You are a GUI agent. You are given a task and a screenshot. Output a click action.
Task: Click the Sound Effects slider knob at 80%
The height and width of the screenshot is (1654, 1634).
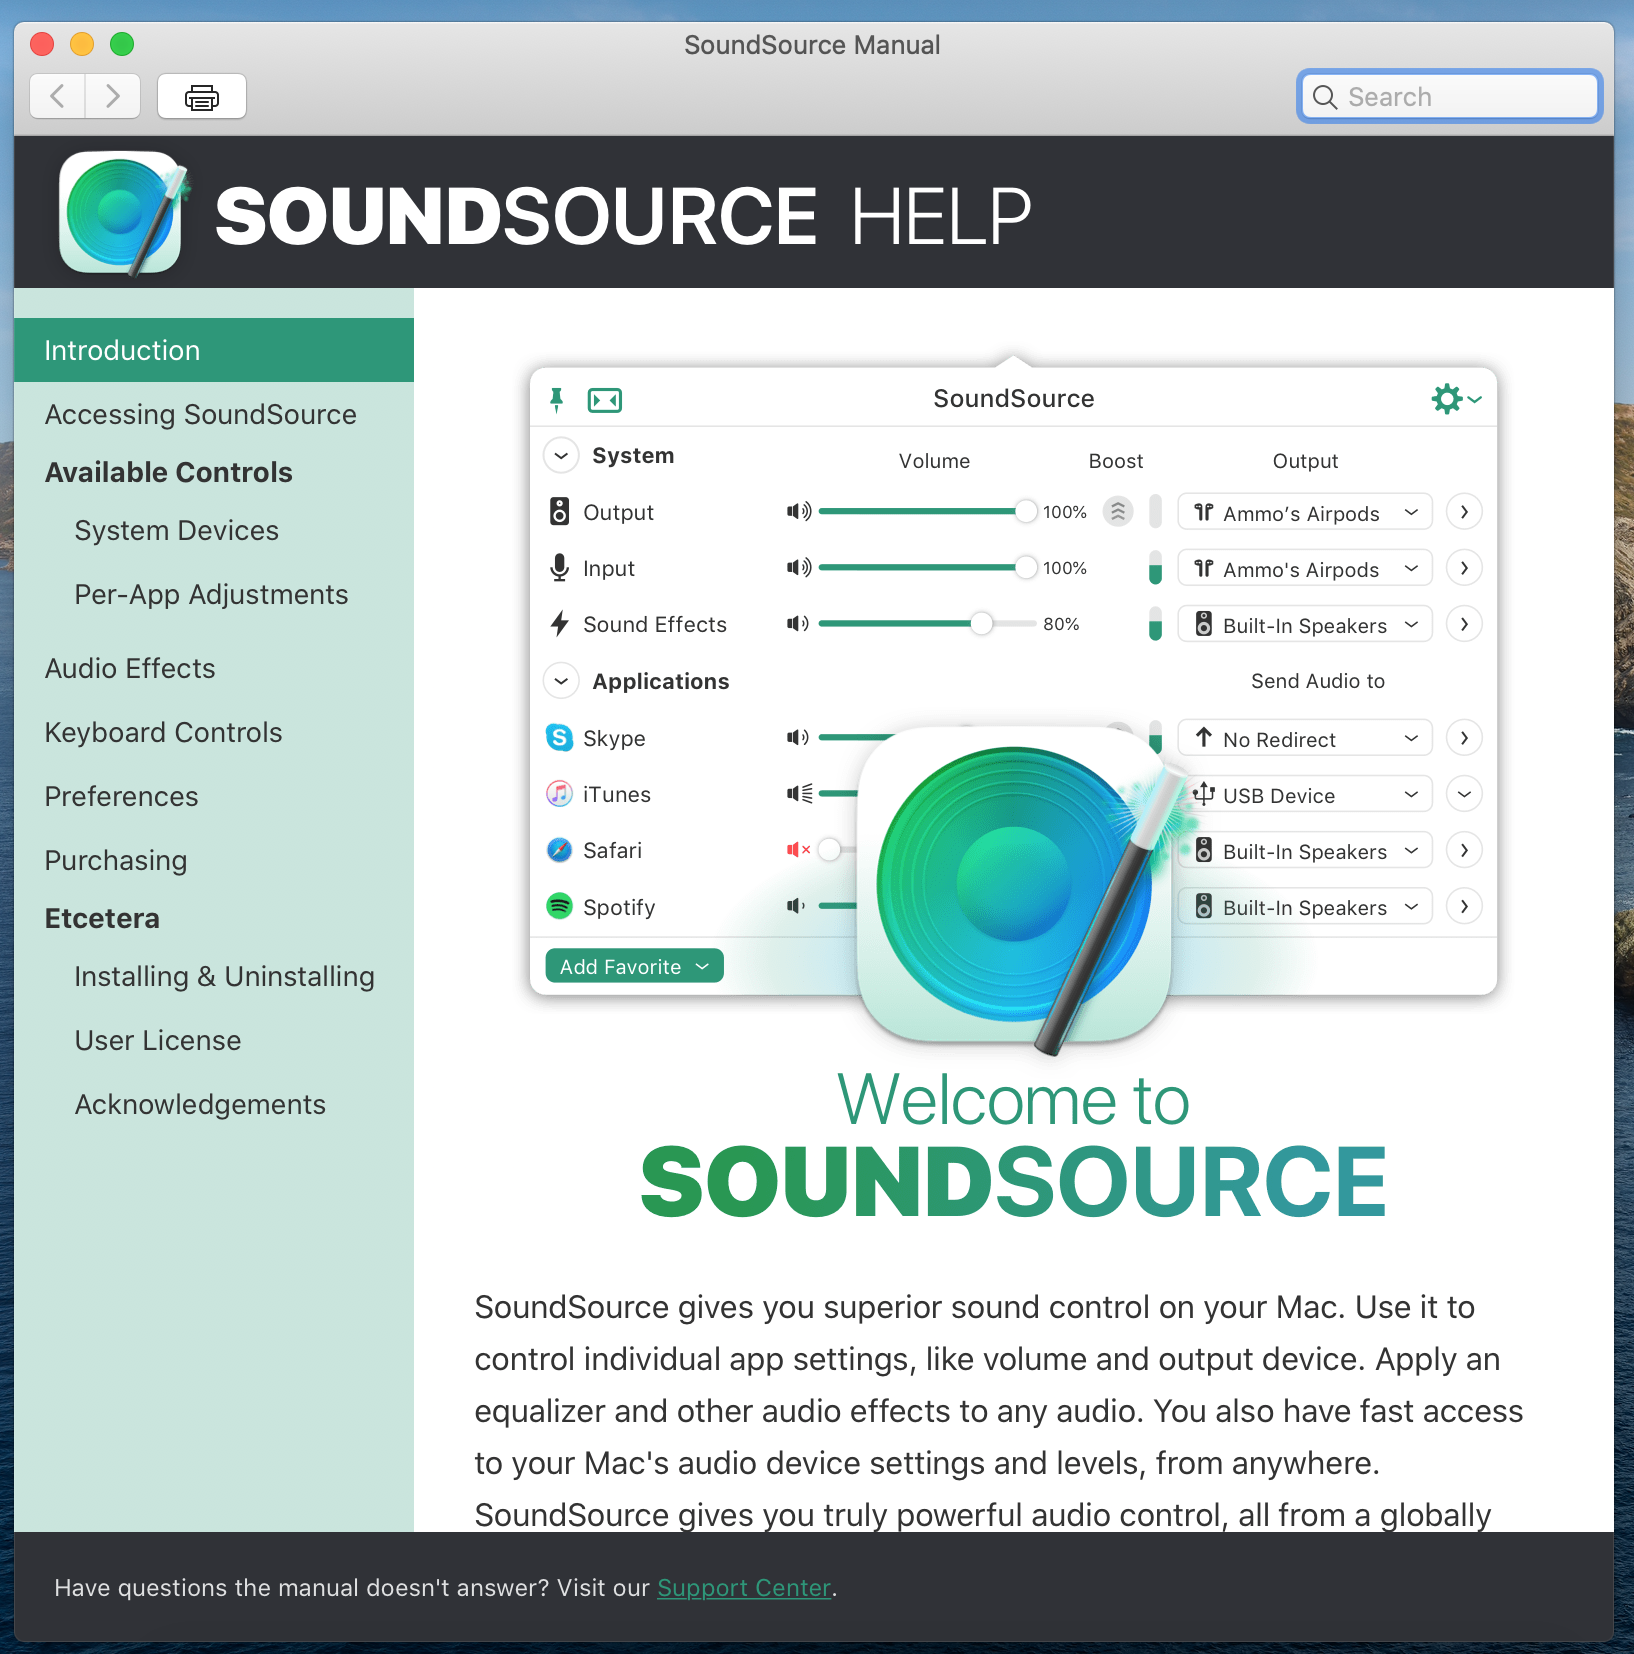pyautogui.click(x=982, y=623)
